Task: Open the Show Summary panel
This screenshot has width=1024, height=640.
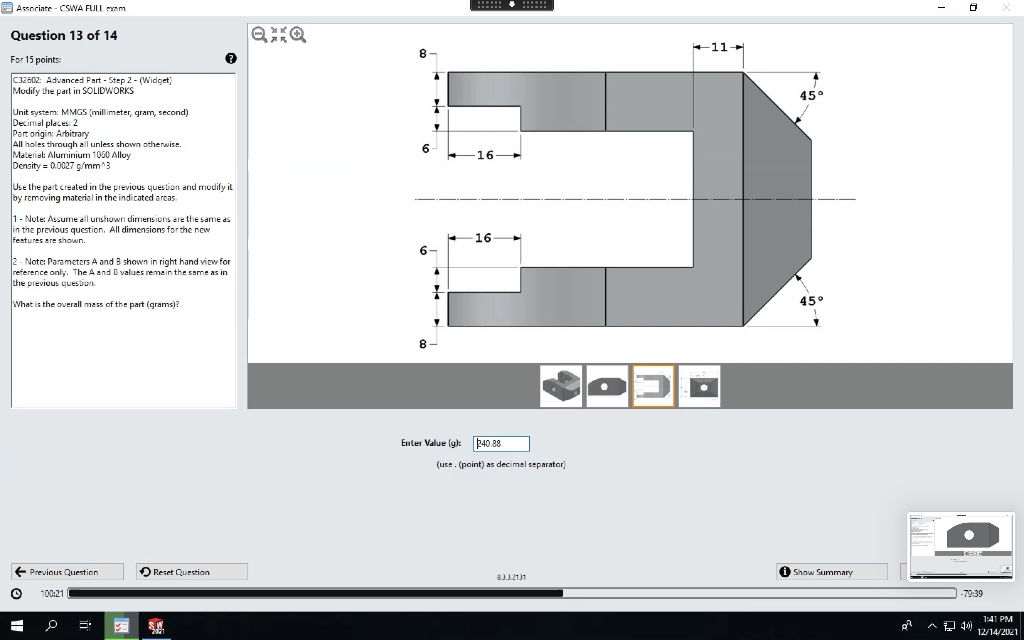Action: 830,571
